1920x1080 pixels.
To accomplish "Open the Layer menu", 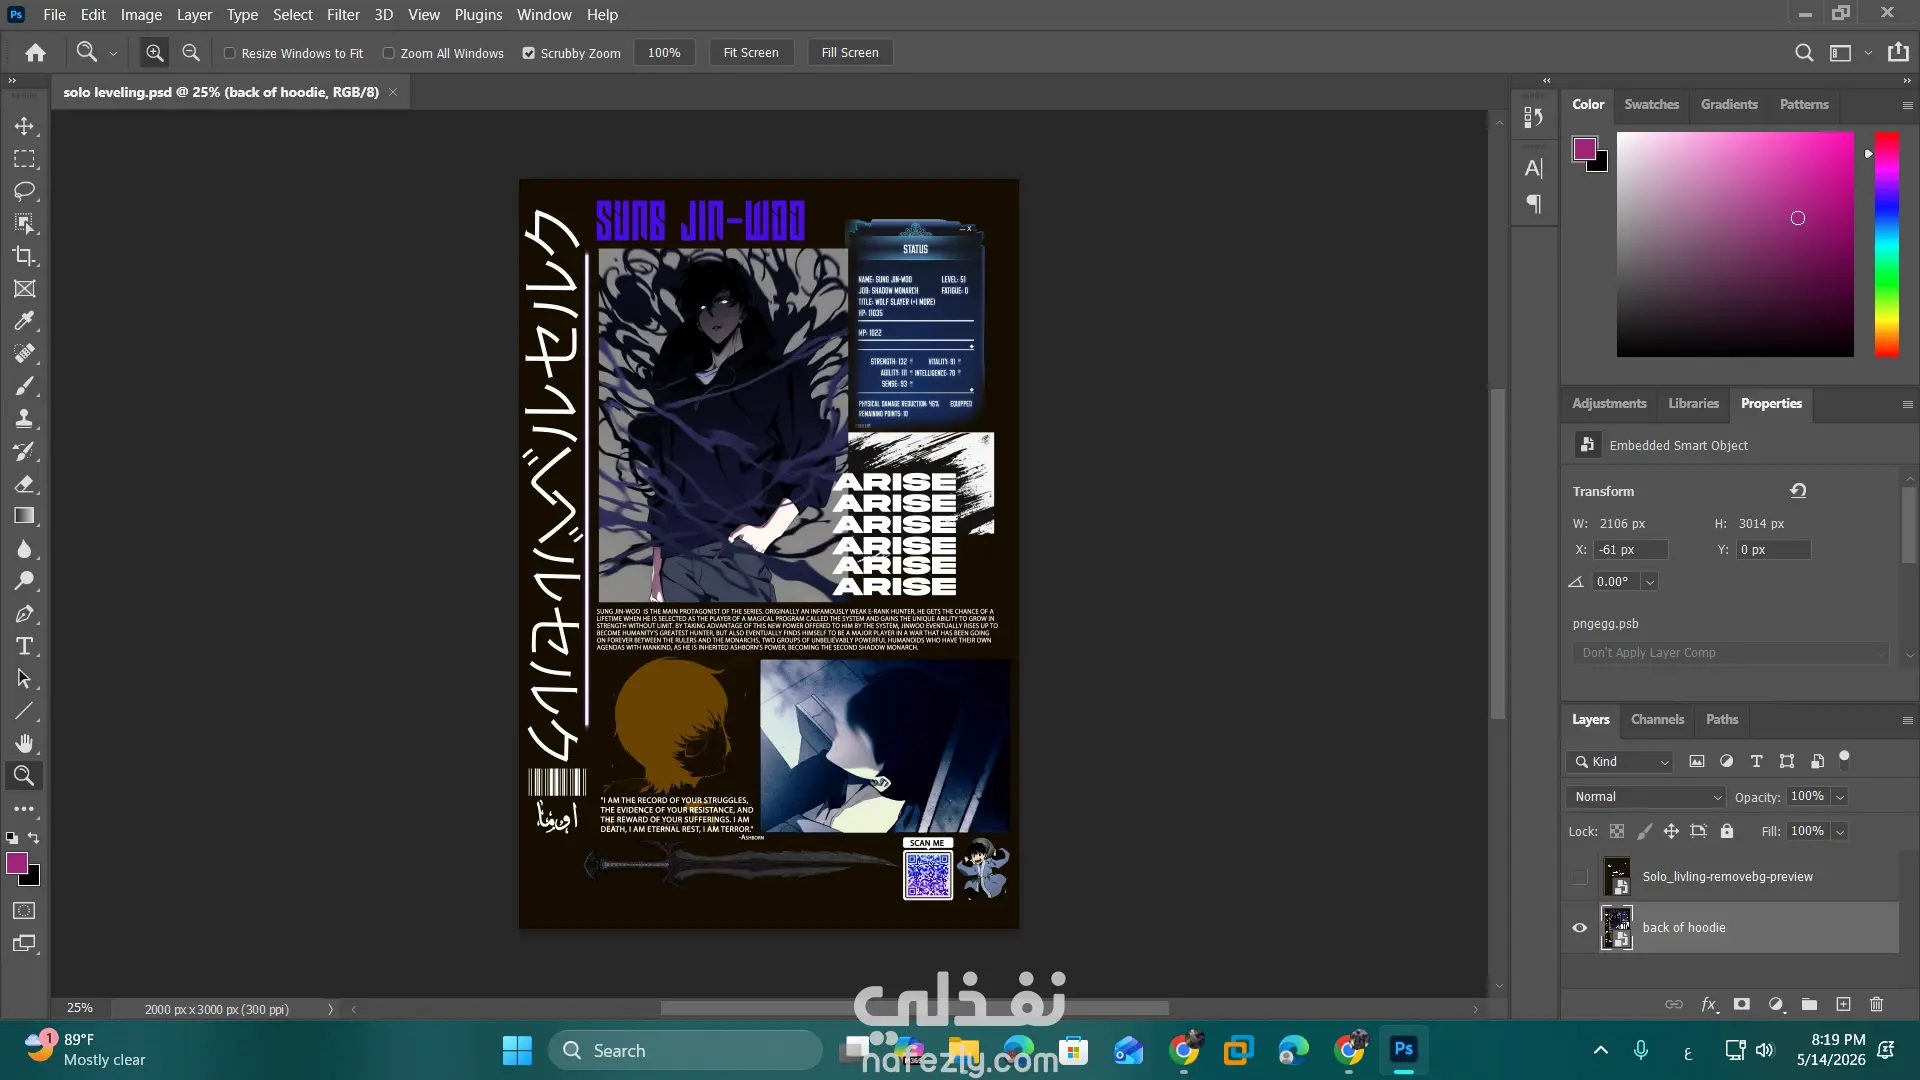I will tap(194, 14).
